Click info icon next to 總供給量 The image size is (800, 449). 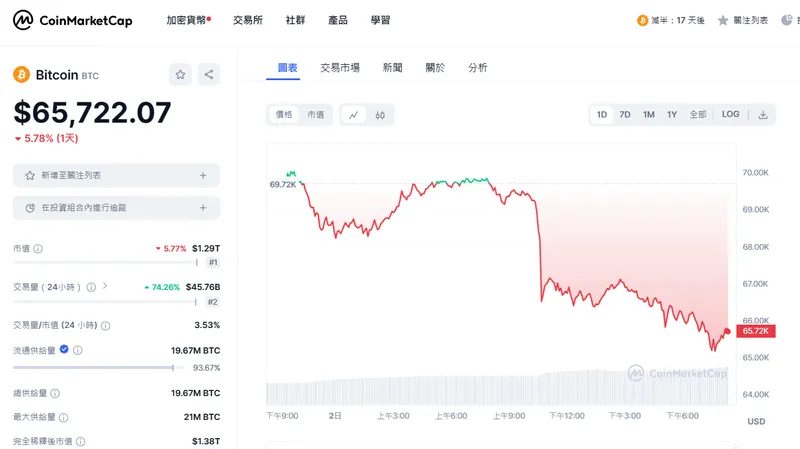(55, 393)
